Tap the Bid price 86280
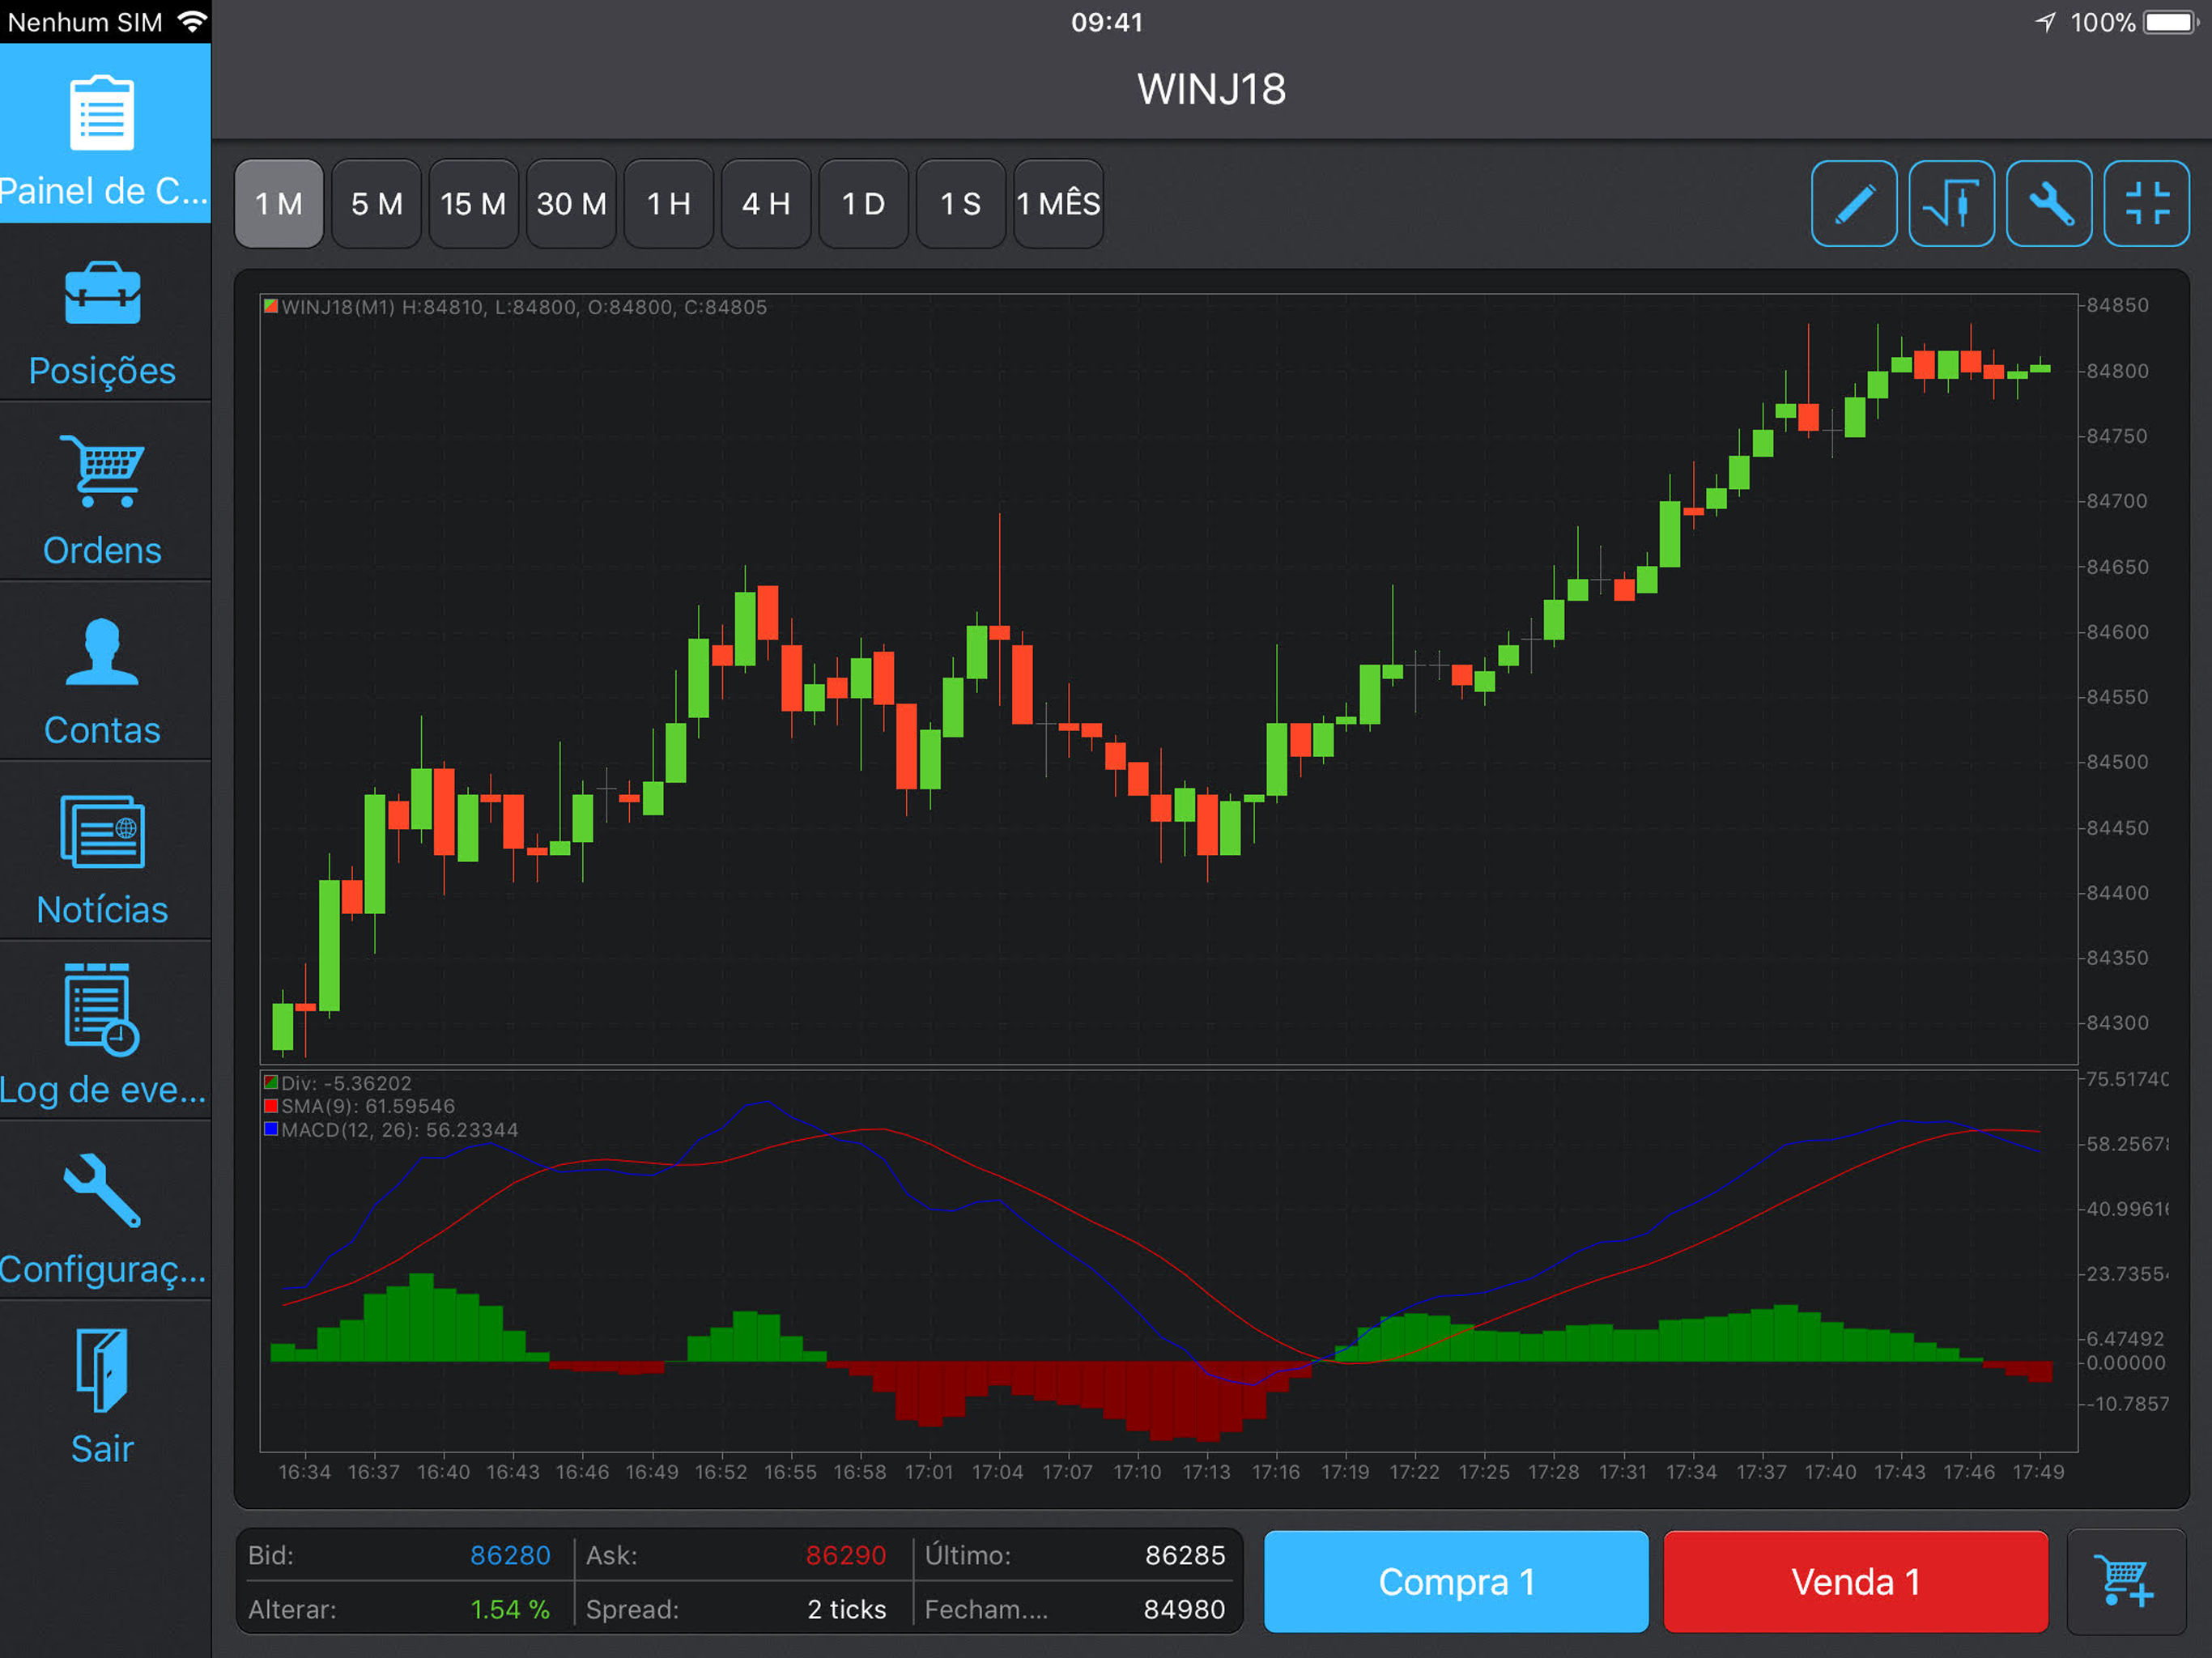This screenshot has height=1658, width=2212. click(509, 1555)
